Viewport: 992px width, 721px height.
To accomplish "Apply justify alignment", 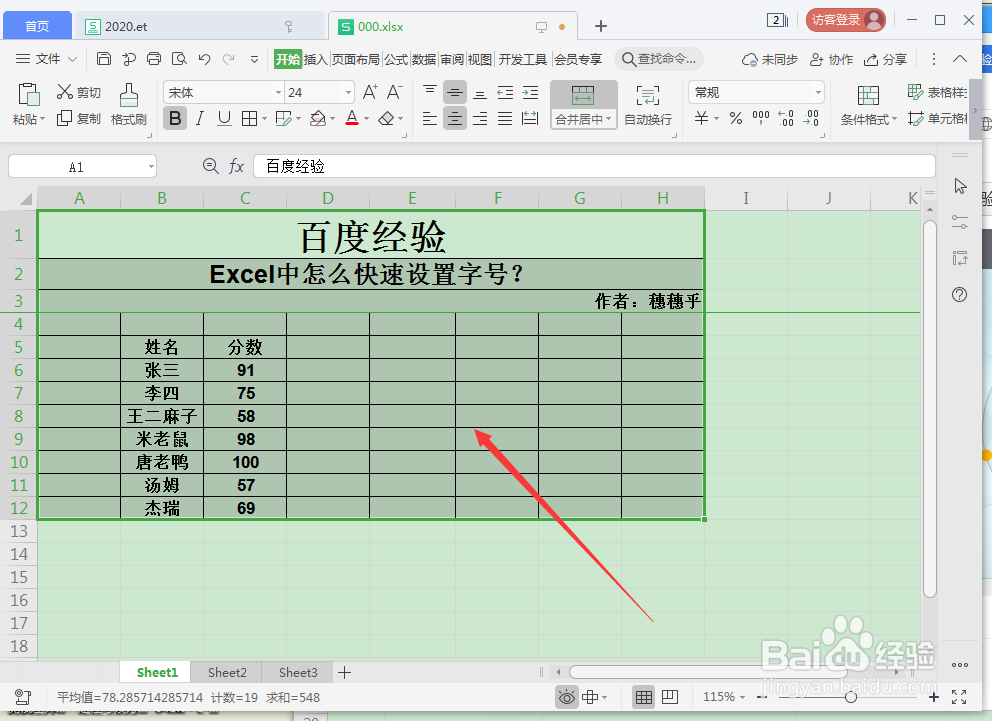I will [505, 118].
